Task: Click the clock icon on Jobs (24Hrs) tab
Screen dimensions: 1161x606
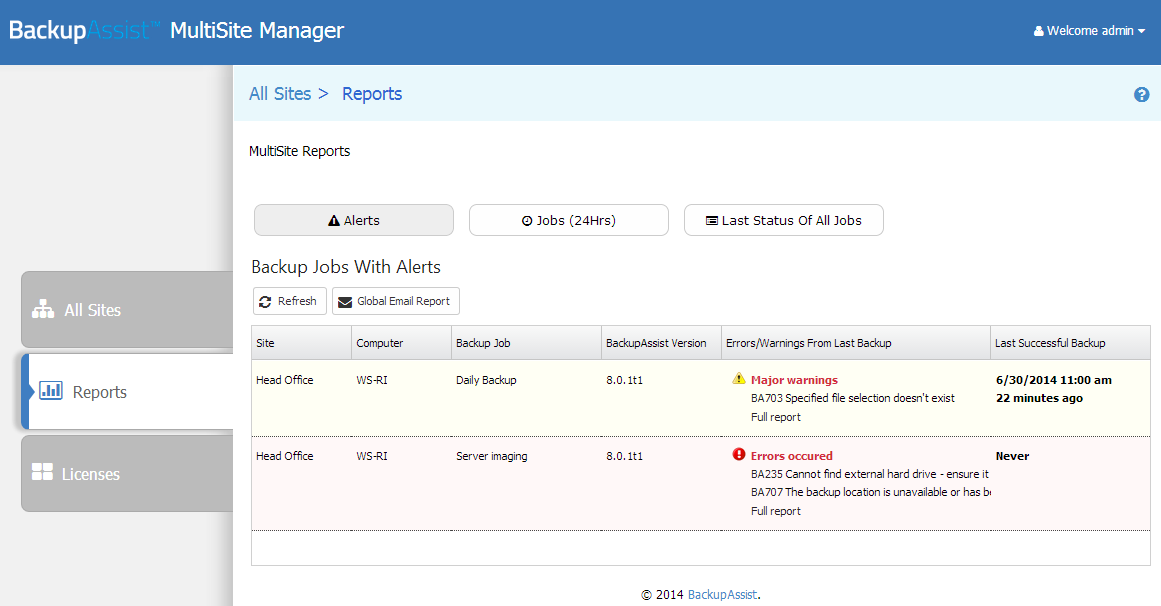Action: pos(527,221)
